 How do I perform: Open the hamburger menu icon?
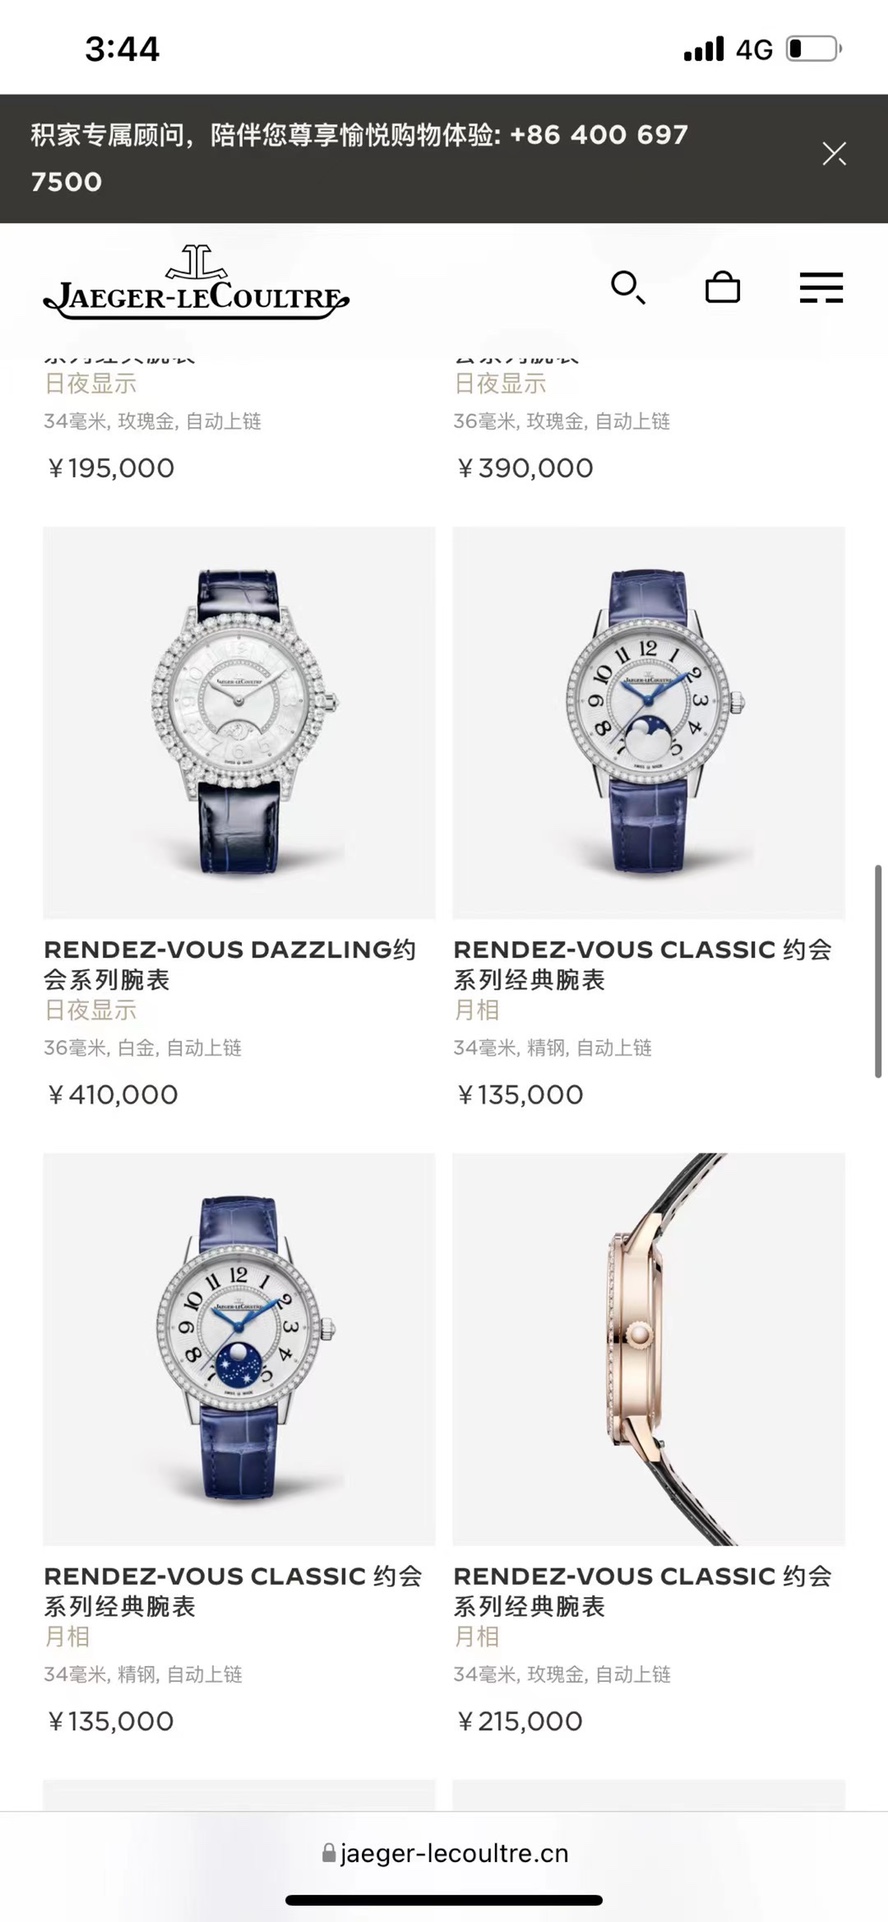coord(821,288)
